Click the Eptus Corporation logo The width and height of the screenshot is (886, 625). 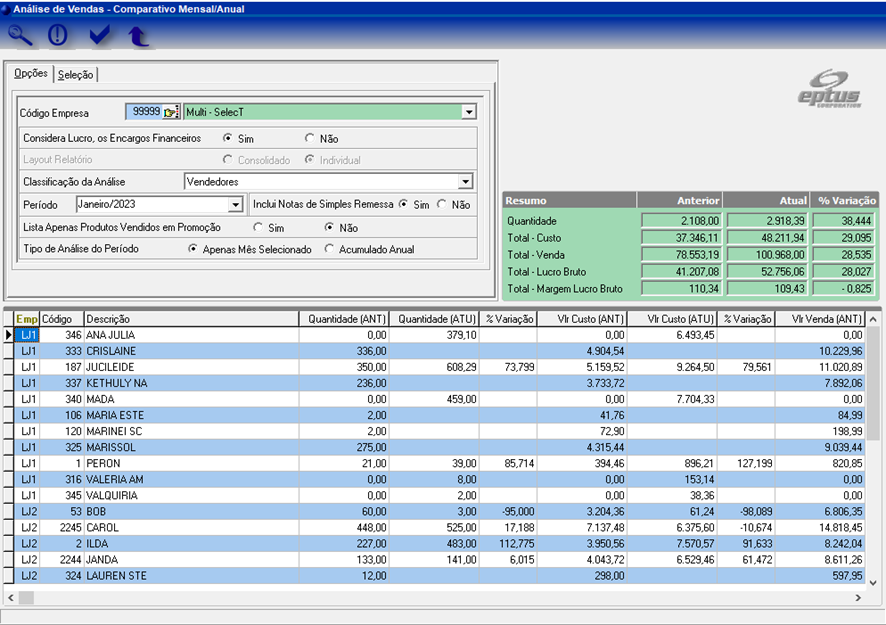click(x=829, y=90)
